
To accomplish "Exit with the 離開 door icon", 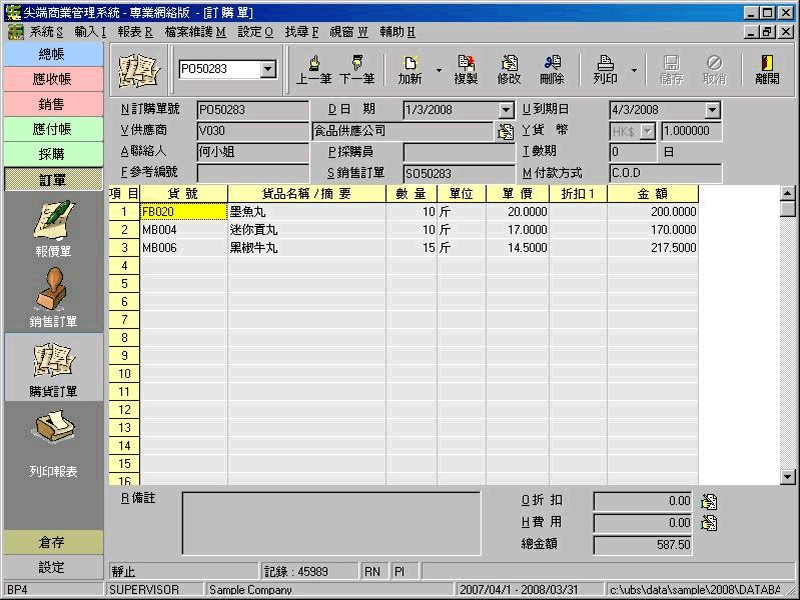I will [x=768, y=68].
